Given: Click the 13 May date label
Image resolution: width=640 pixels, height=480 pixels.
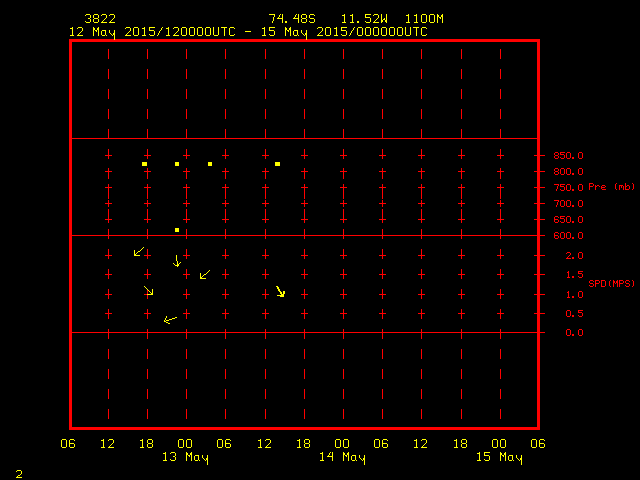Looking at the screenshot, I should tap(185, 457).
